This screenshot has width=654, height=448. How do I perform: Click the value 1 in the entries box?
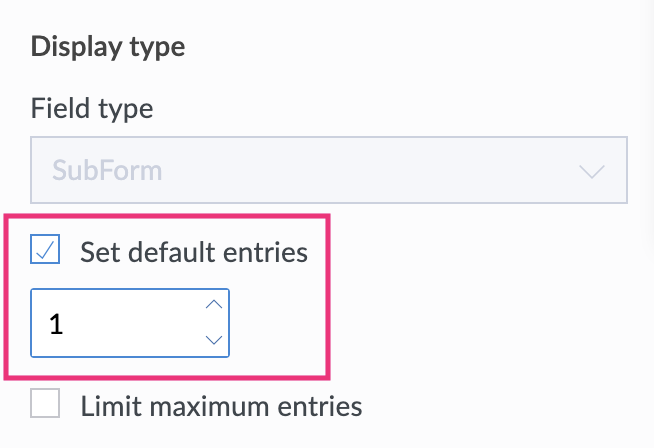[x=56, y=324]
